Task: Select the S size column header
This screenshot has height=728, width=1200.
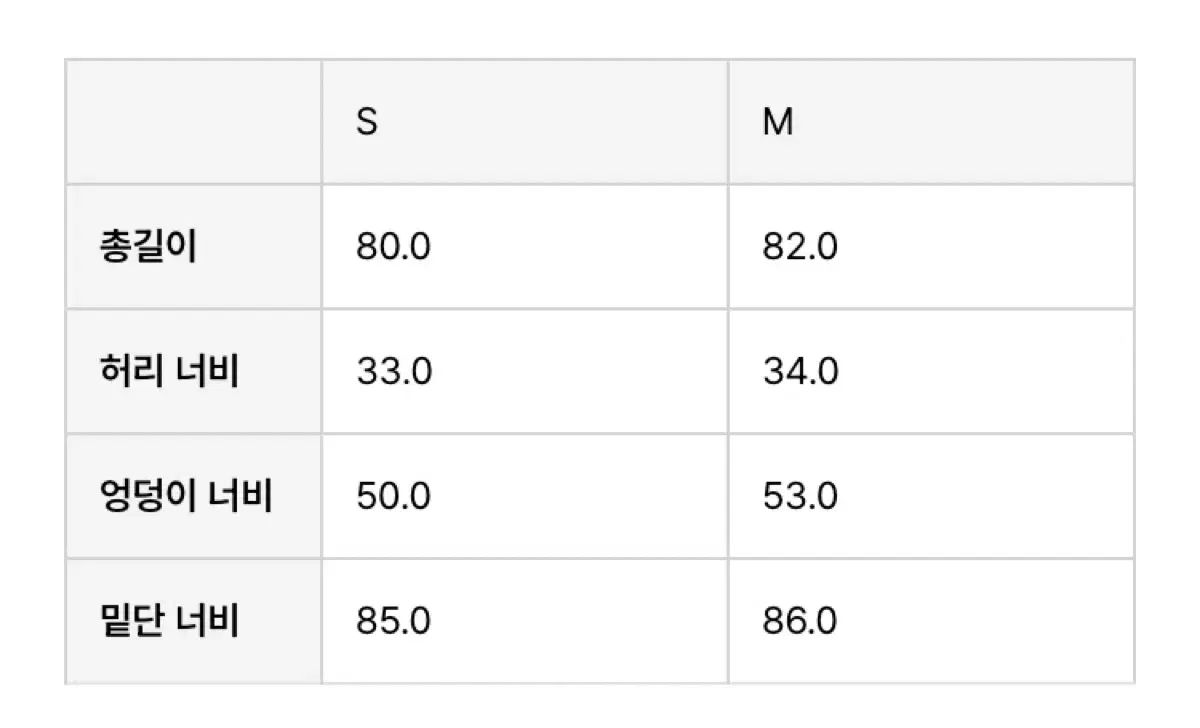Action: click(525, 122)
